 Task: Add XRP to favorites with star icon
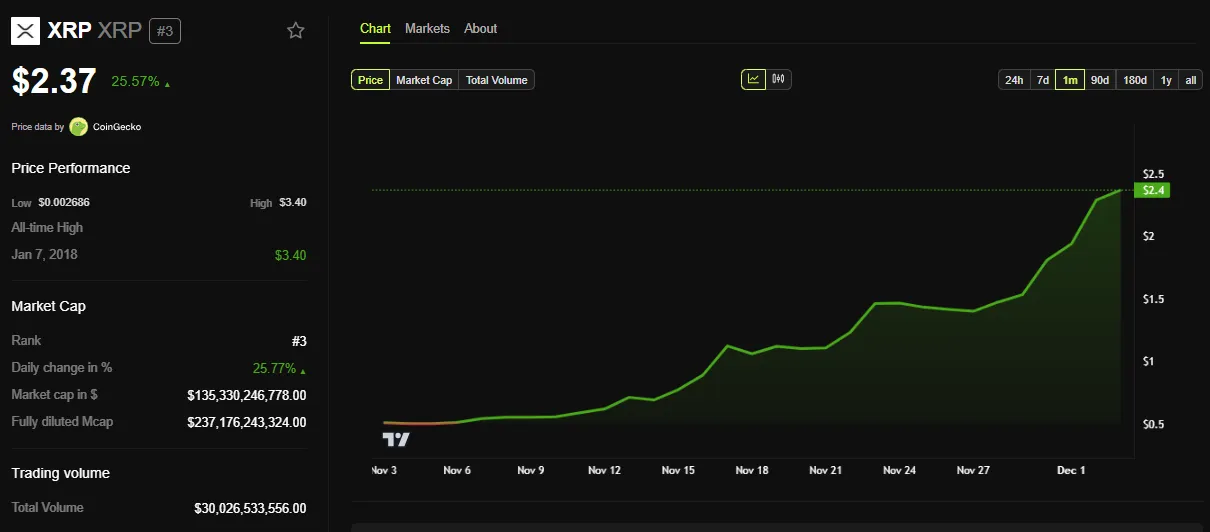(295, 31)
